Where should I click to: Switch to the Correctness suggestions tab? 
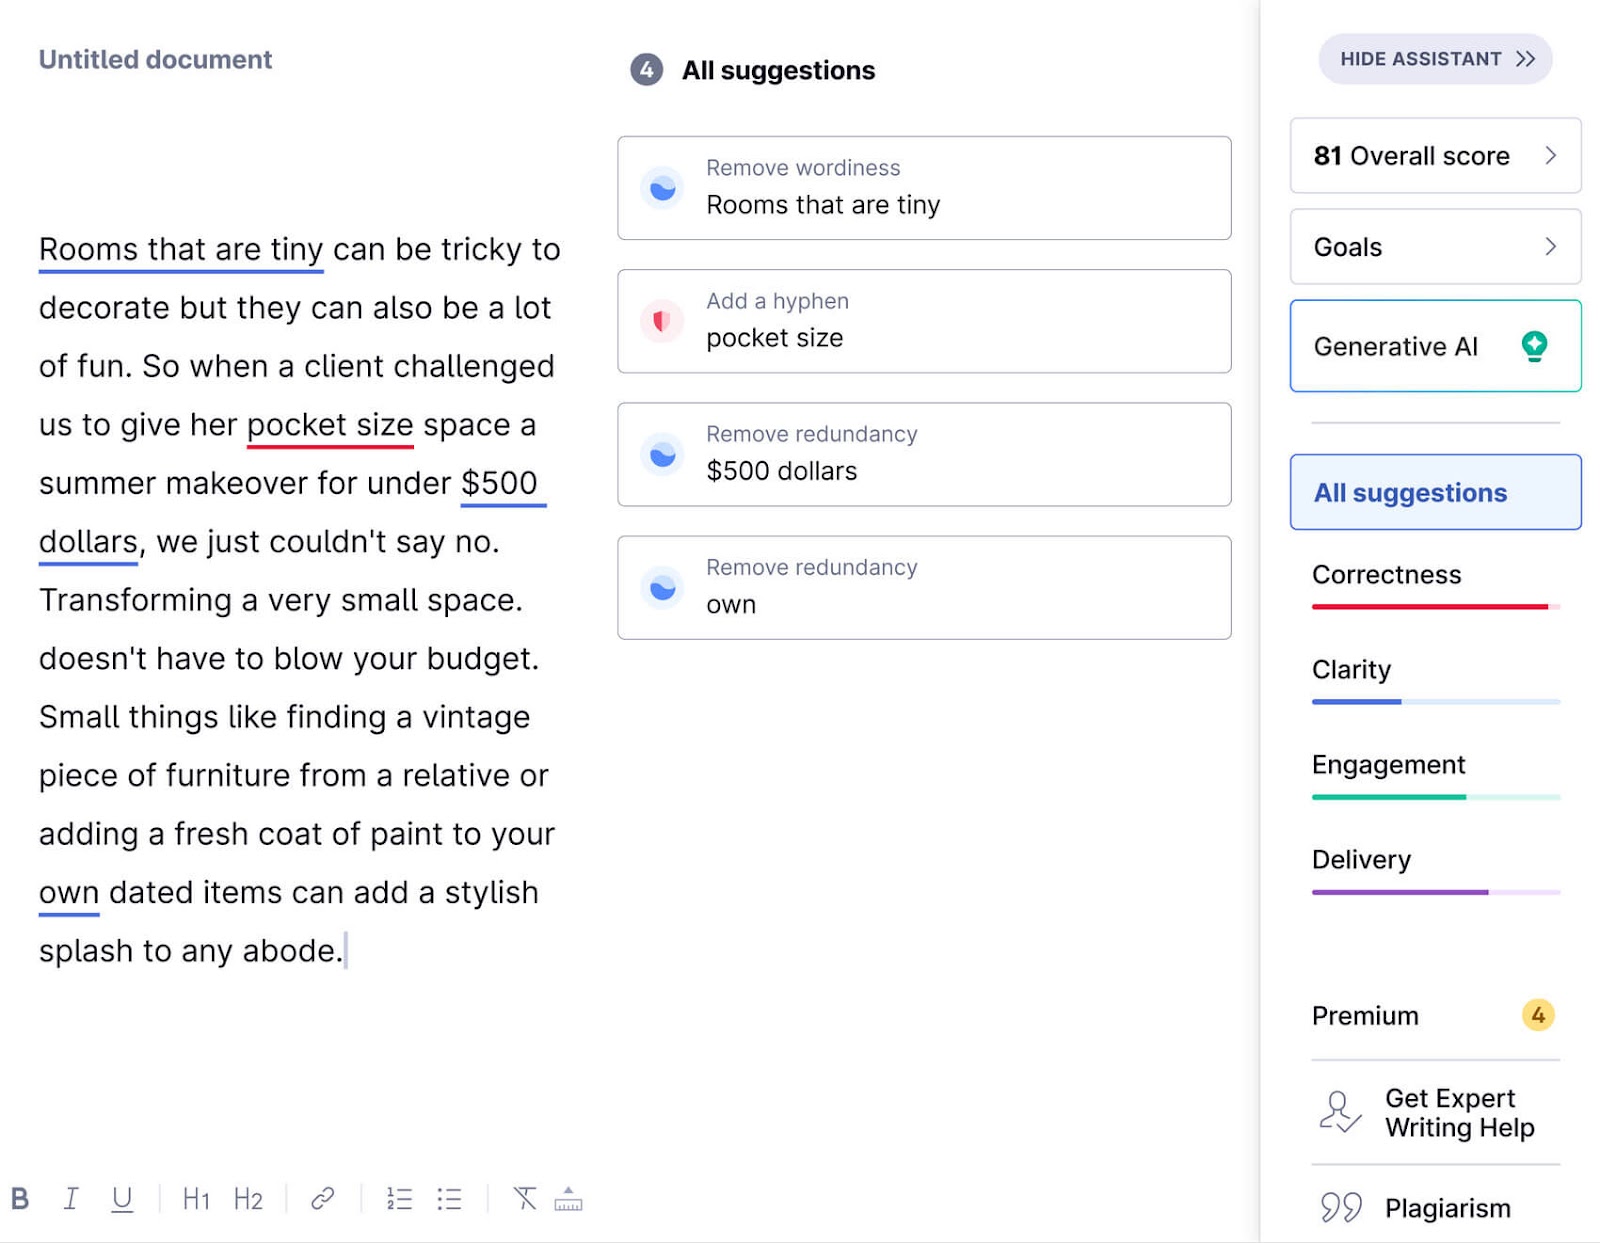(1385, 574)
